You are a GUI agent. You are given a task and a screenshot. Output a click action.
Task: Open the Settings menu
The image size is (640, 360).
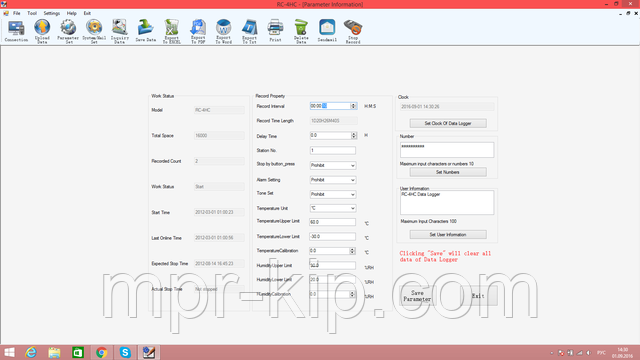coord(51,13)
